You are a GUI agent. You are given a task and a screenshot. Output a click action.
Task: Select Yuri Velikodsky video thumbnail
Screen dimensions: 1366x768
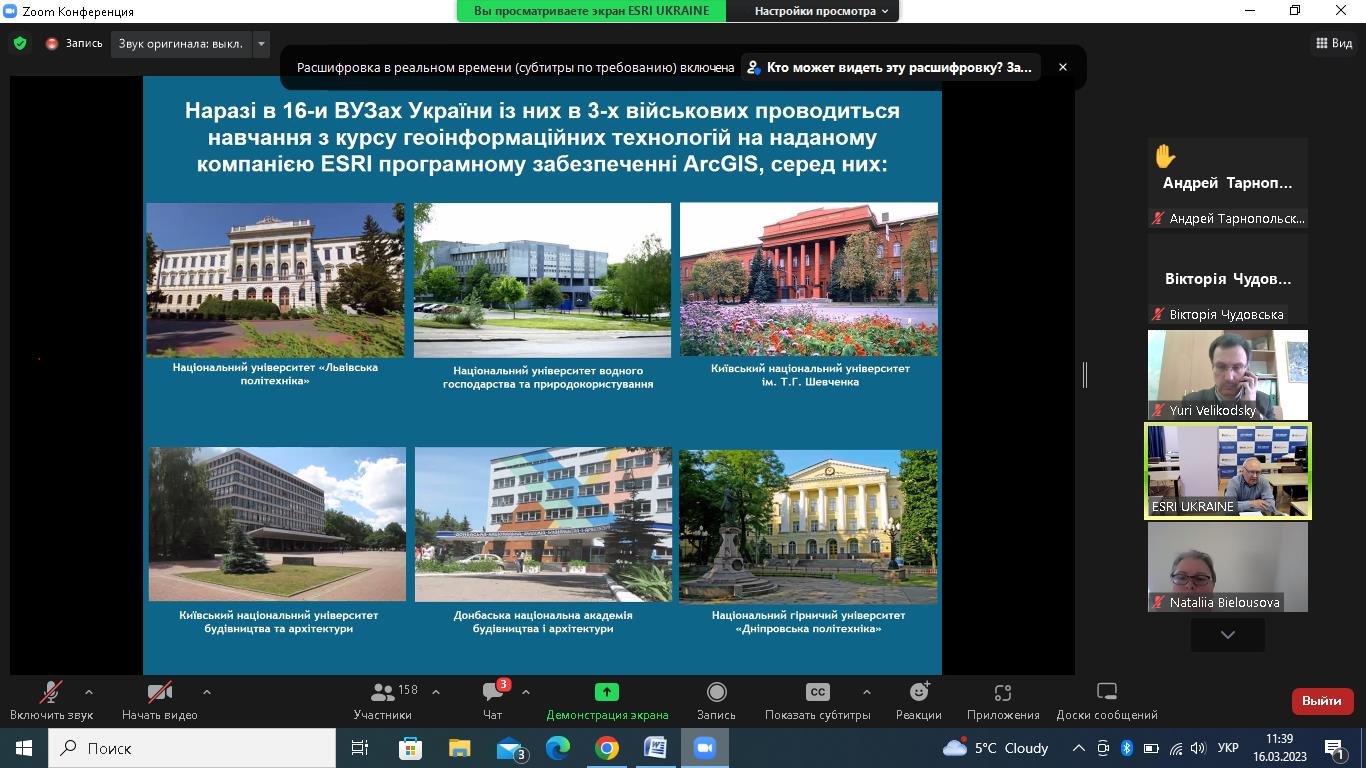pos(1228,375)
